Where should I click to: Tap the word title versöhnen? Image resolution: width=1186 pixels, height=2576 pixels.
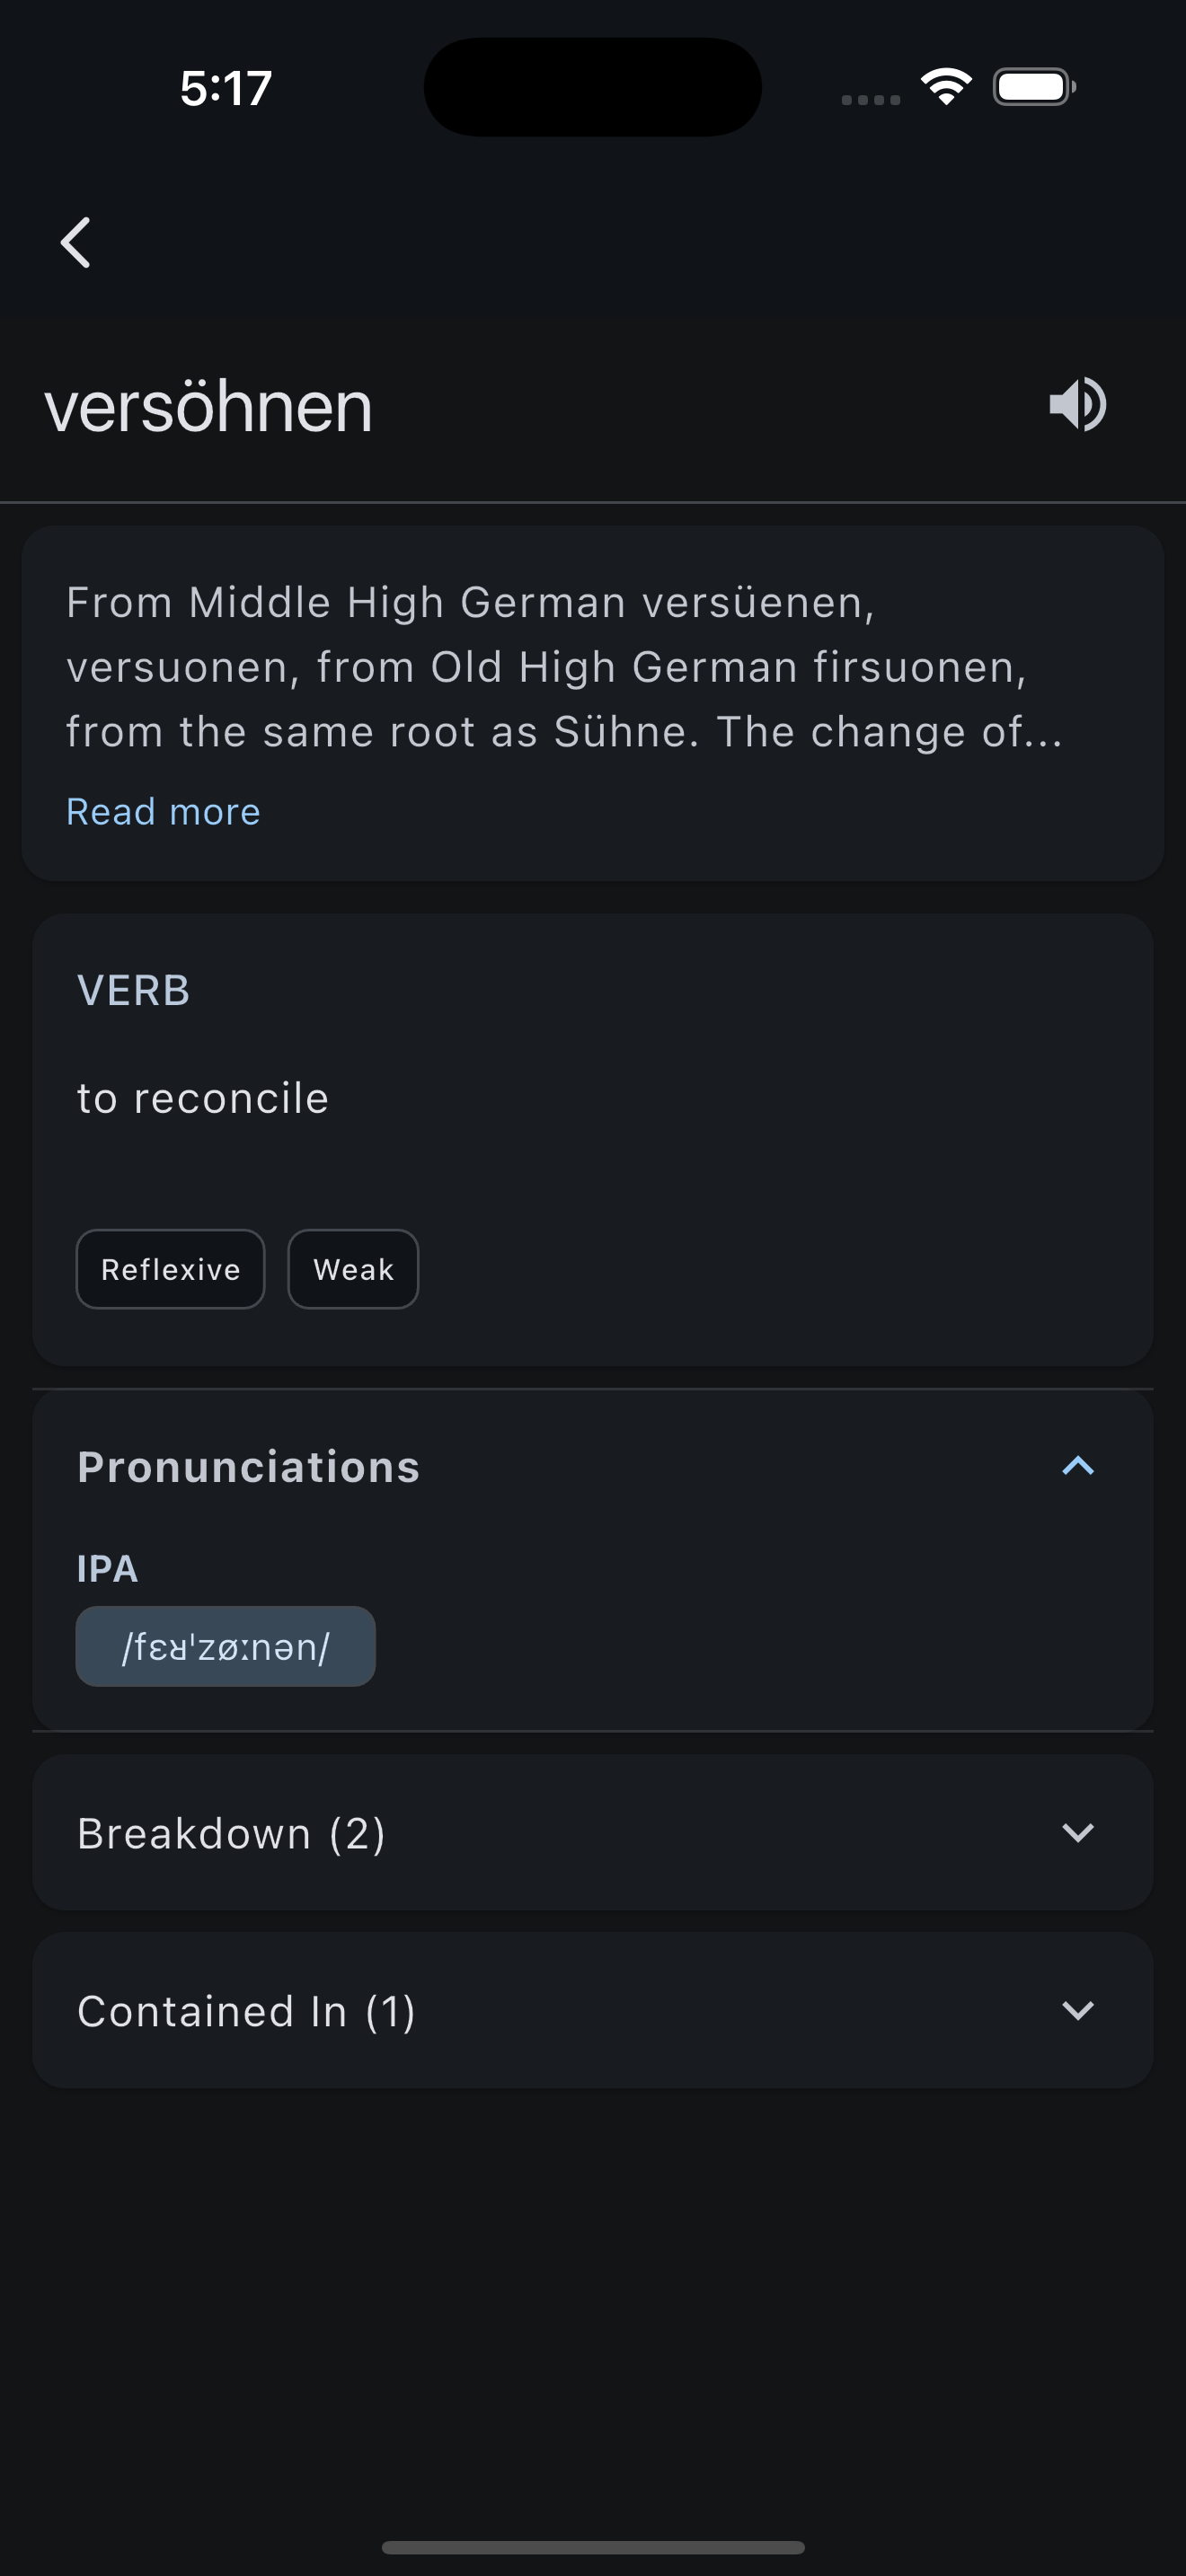click(x=208, y=407)
